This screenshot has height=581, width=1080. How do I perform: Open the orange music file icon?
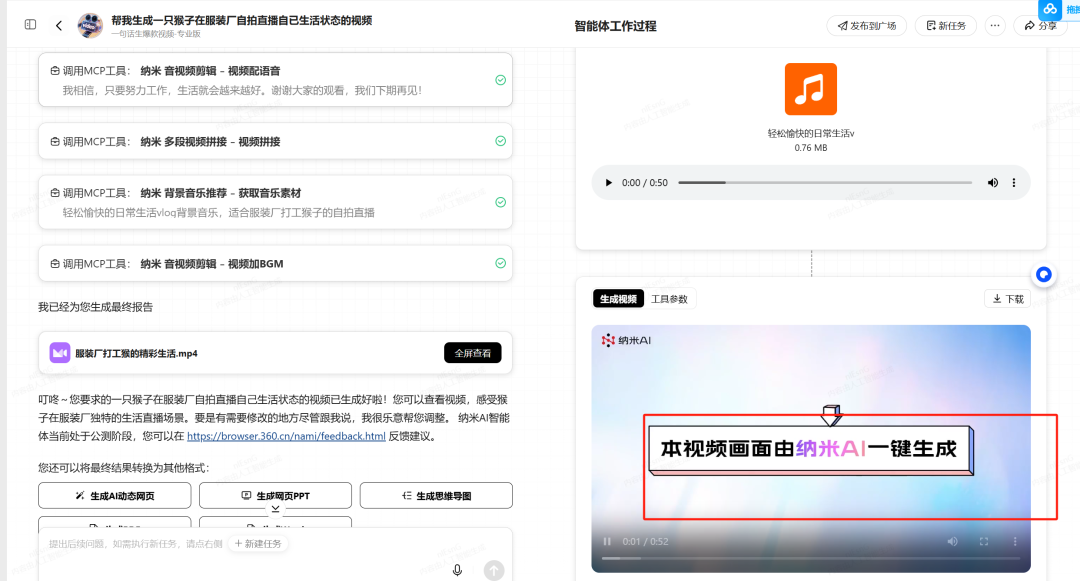click(x=811, y=89)
